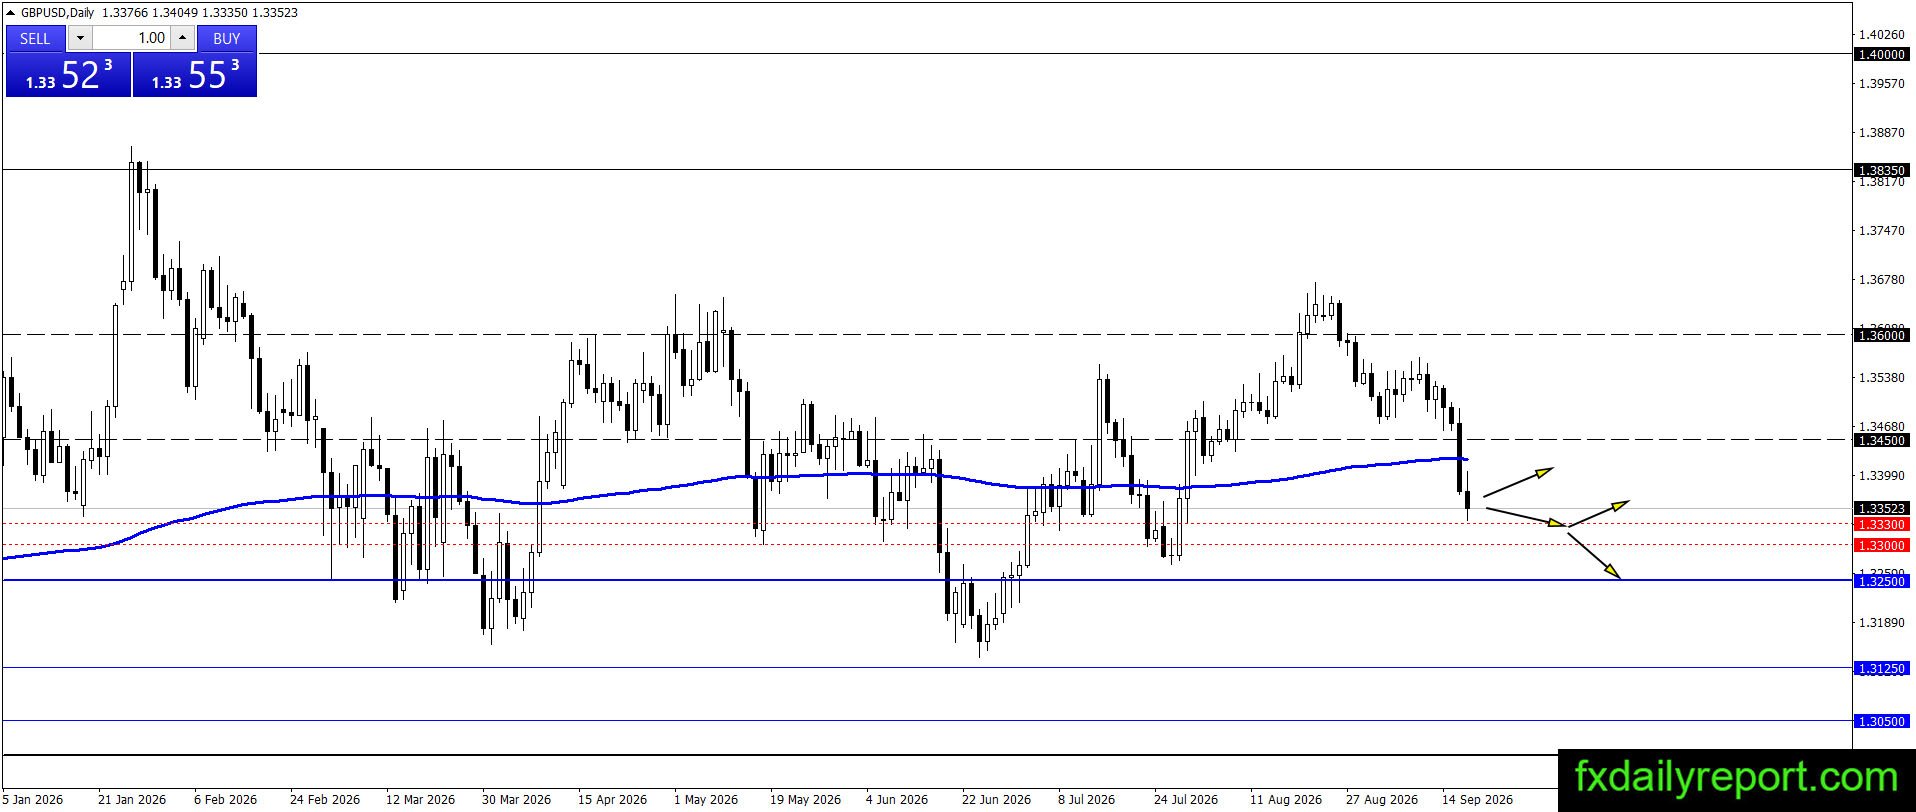Collapse one-click trading panel via triangle icon

pyautogui.click(x=10, y=13)
